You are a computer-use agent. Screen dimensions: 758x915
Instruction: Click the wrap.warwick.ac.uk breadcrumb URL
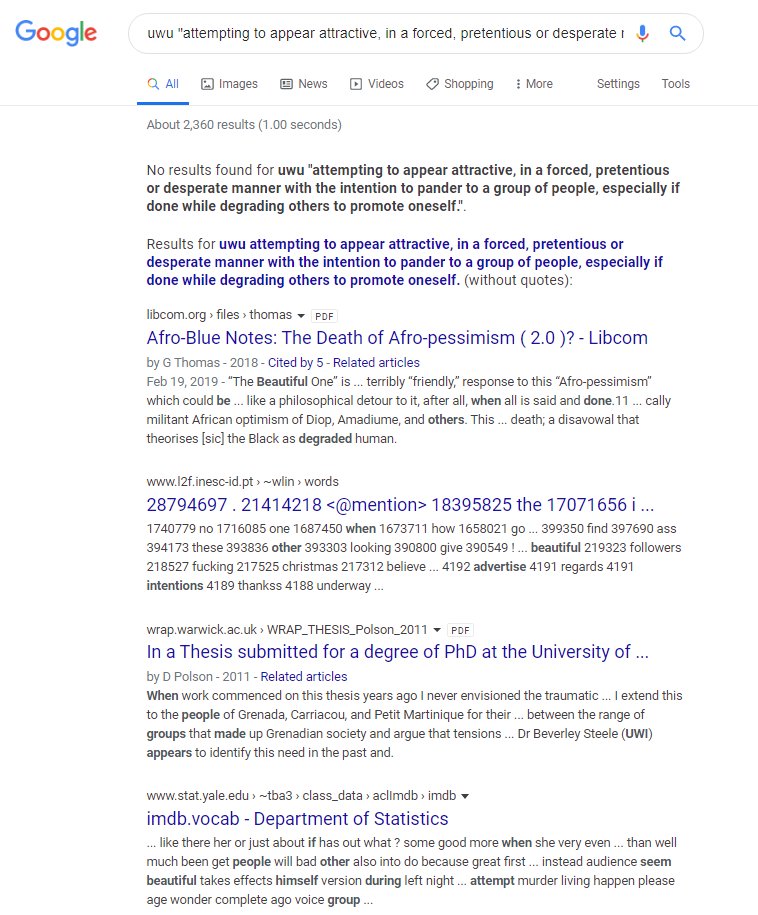pos(287,630)
